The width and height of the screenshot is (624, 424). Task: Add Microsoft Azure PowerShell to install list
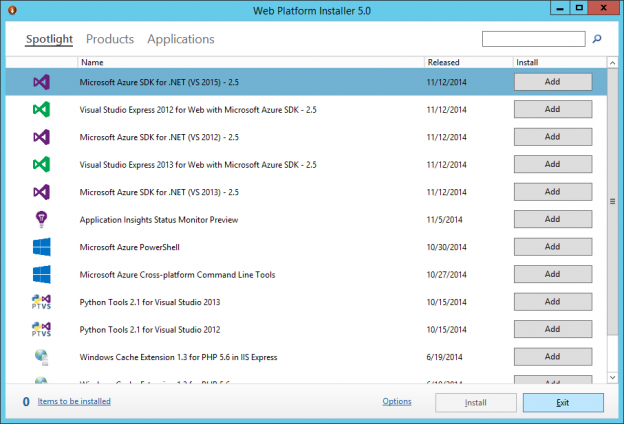click(x=552, y=246)
